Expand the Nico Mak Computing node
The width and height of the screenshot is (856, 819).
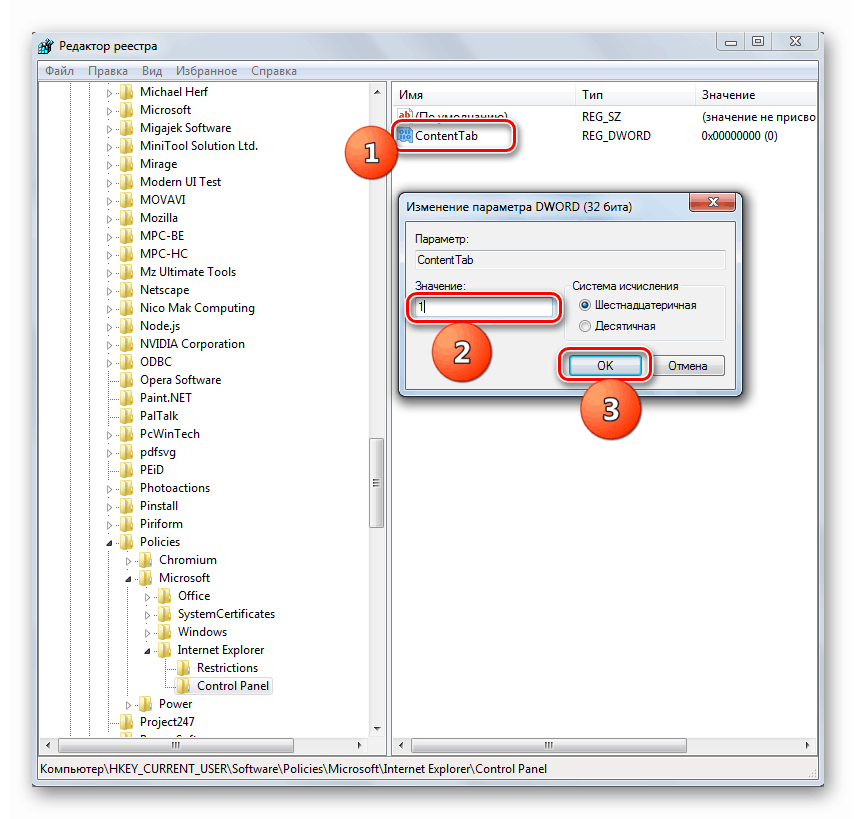coord(109,309)
